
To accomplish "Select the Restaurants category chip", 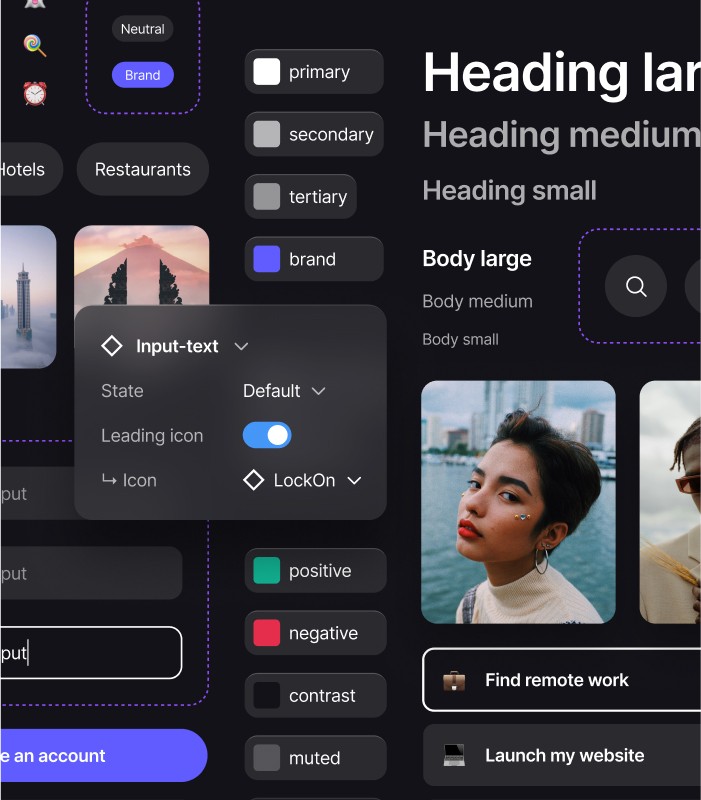I will coord(143,169).
